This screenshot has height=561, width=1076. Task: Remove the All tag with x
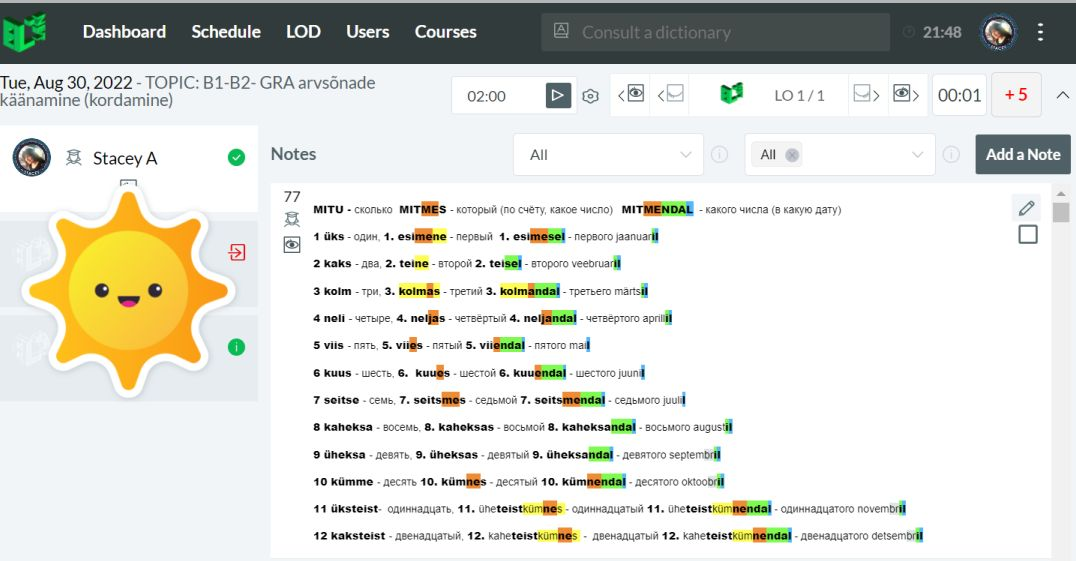pos(792,155)
